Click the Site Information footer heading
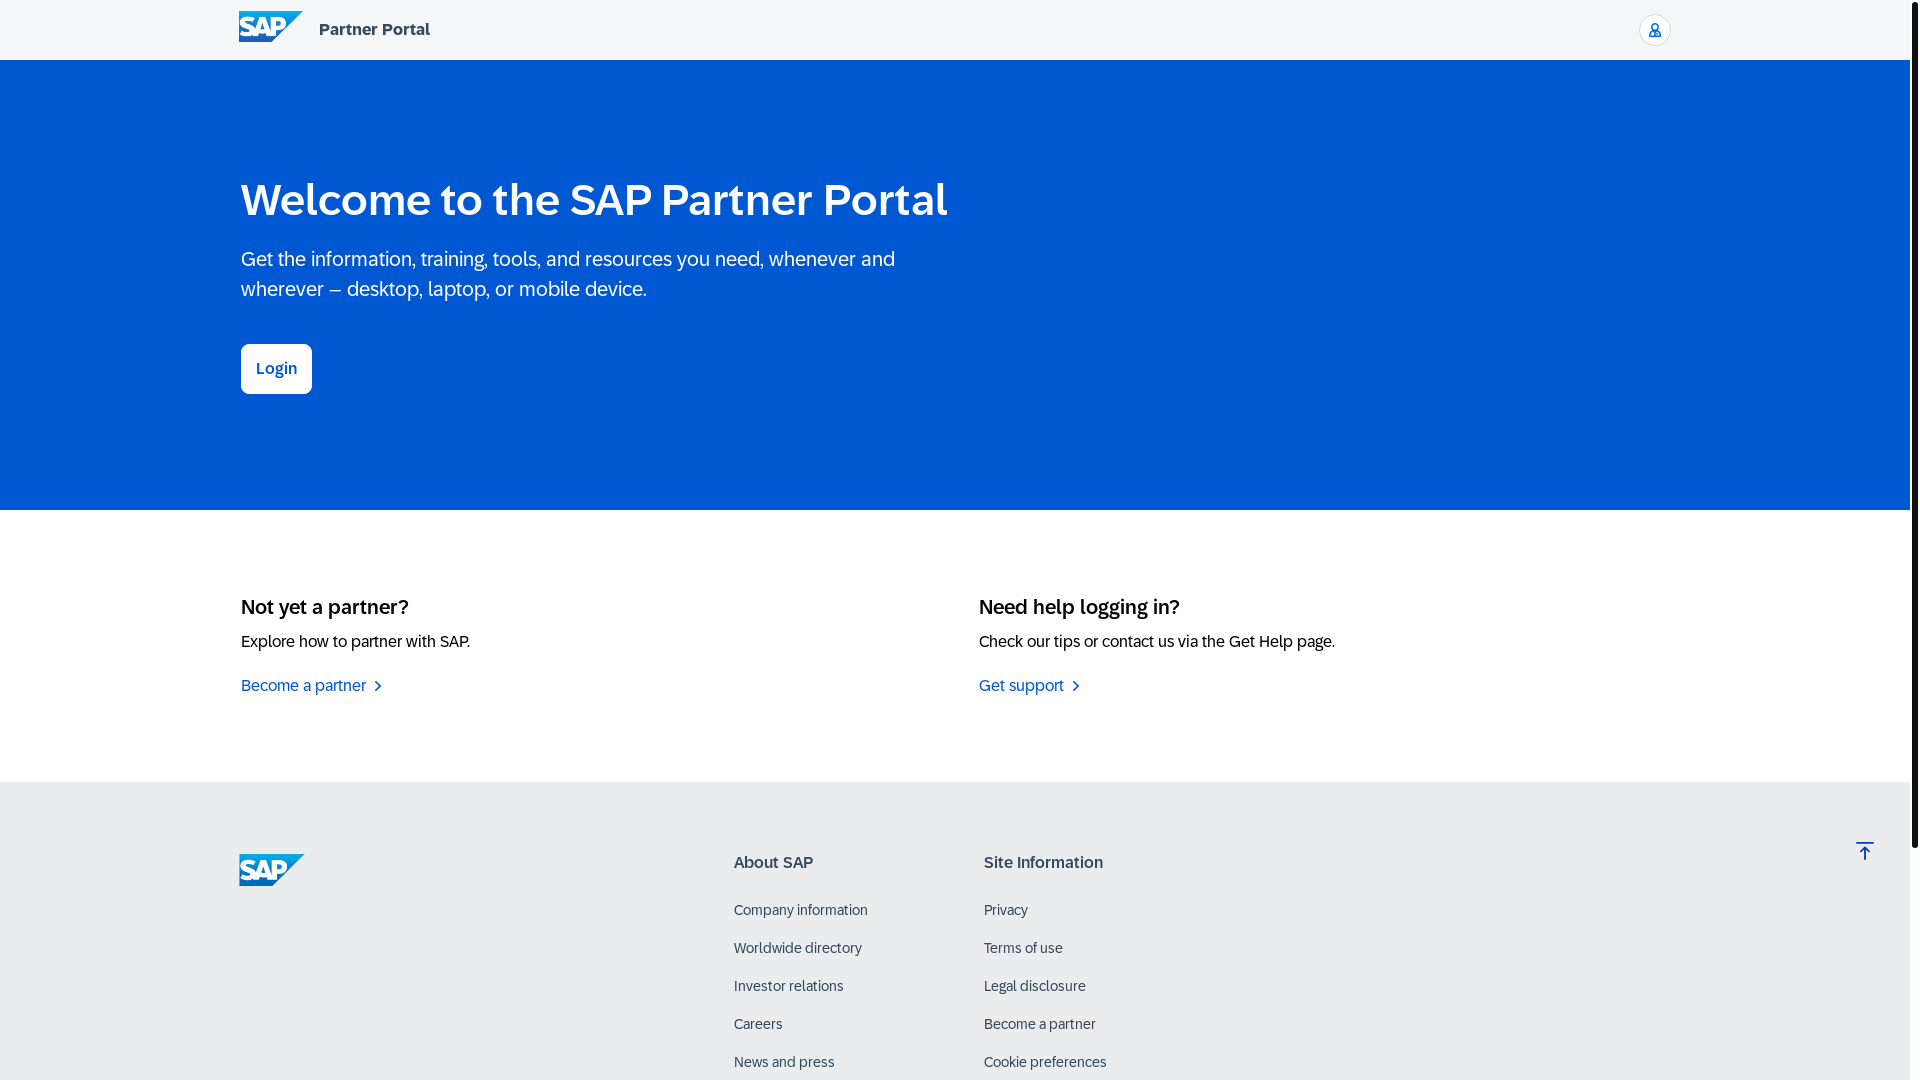The height and width of the screenshot is (1080, 1920). tap(1043, 862)
